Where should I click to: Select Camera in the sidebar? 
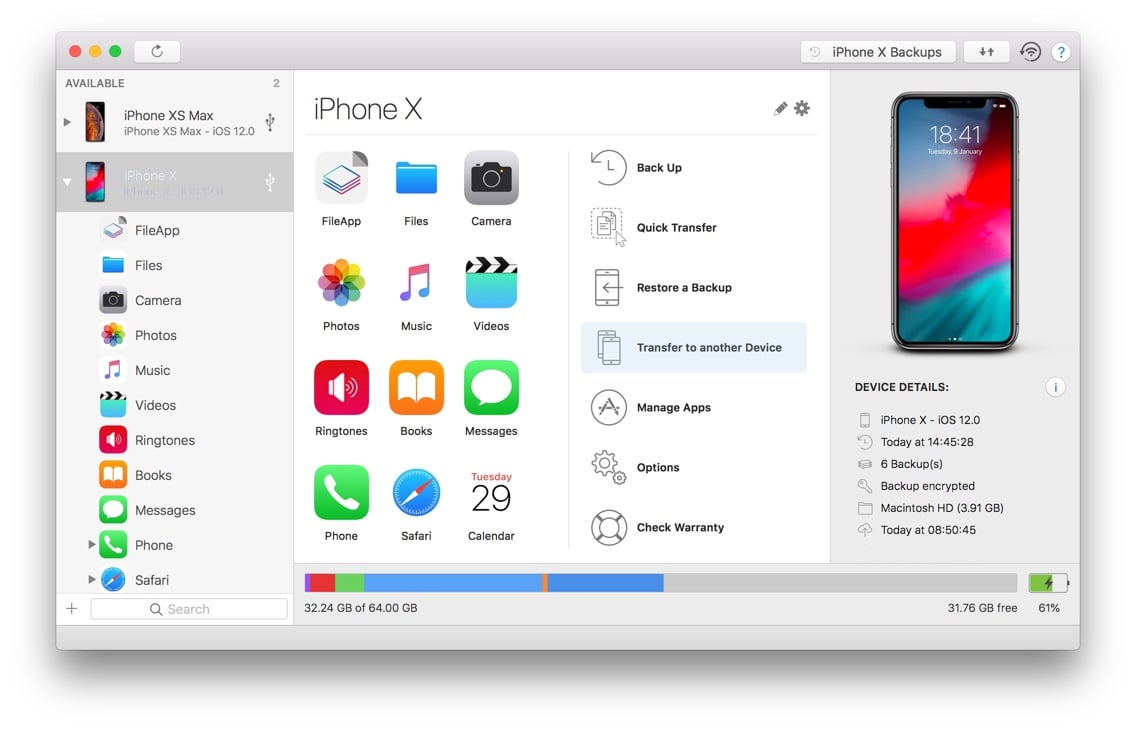pyautogui.click(x=175, y=300)
